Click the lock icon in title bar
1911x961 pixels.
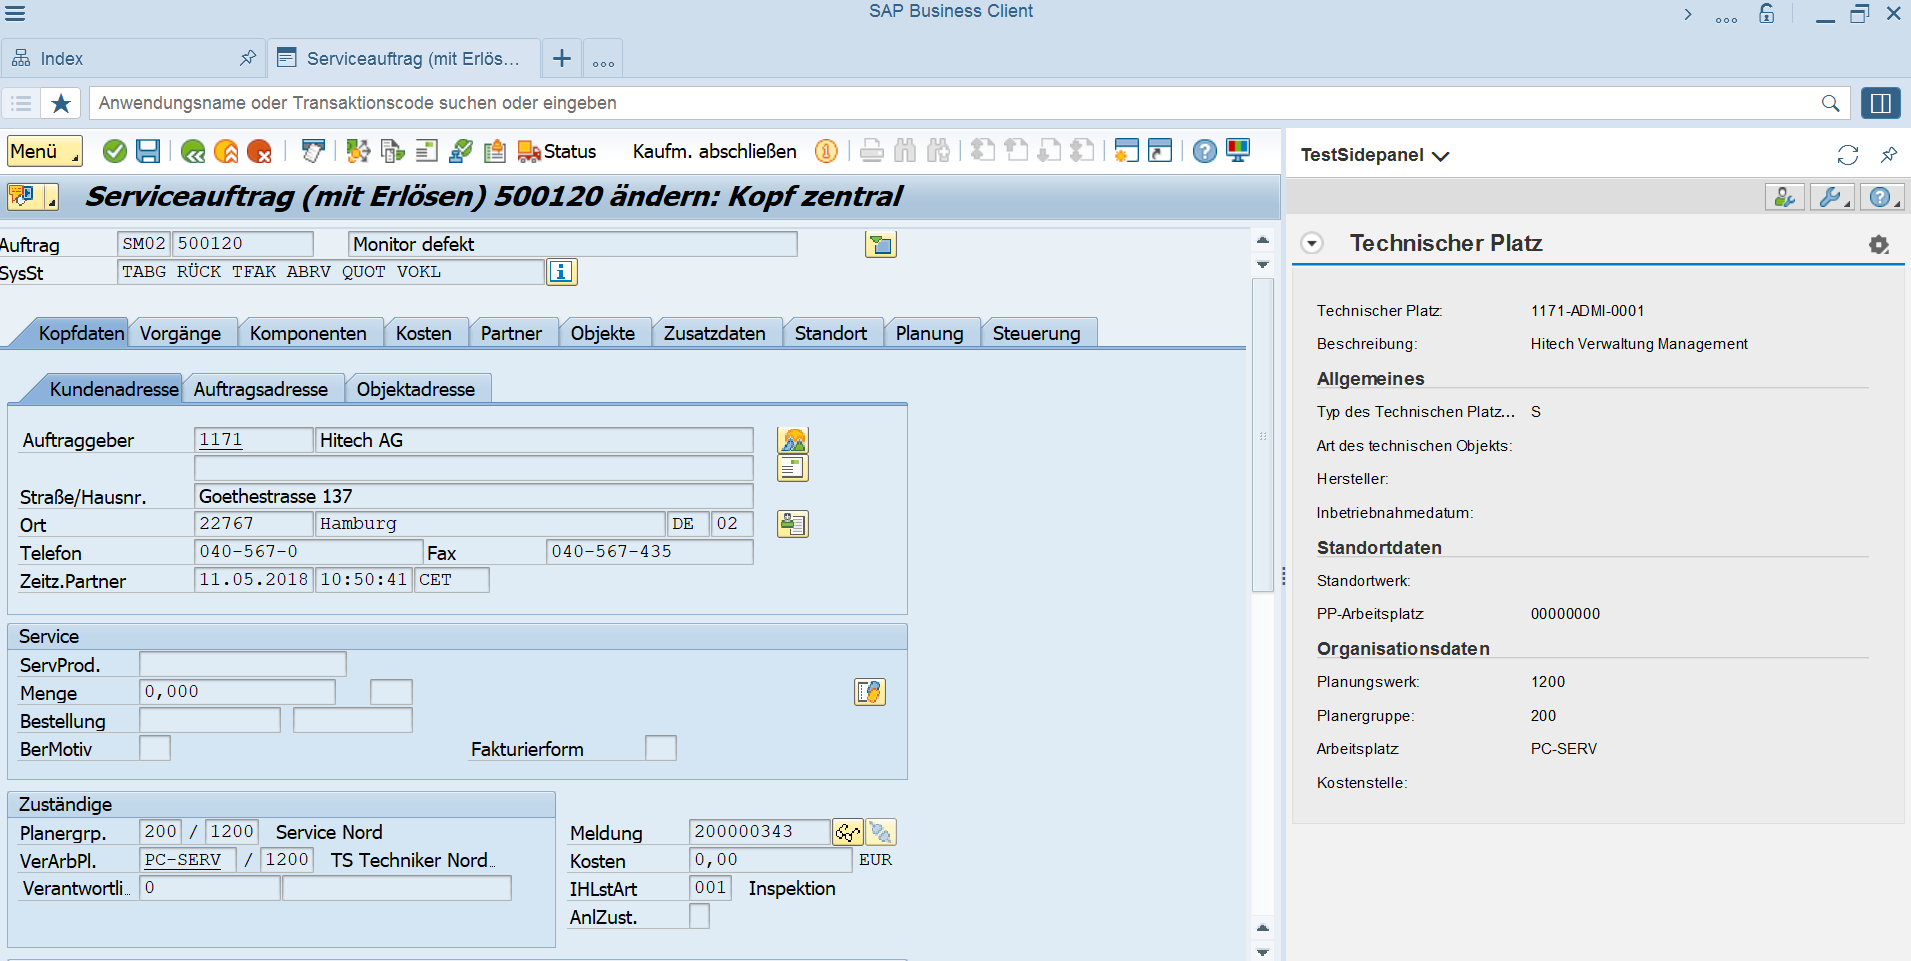tap(1767, 13)
